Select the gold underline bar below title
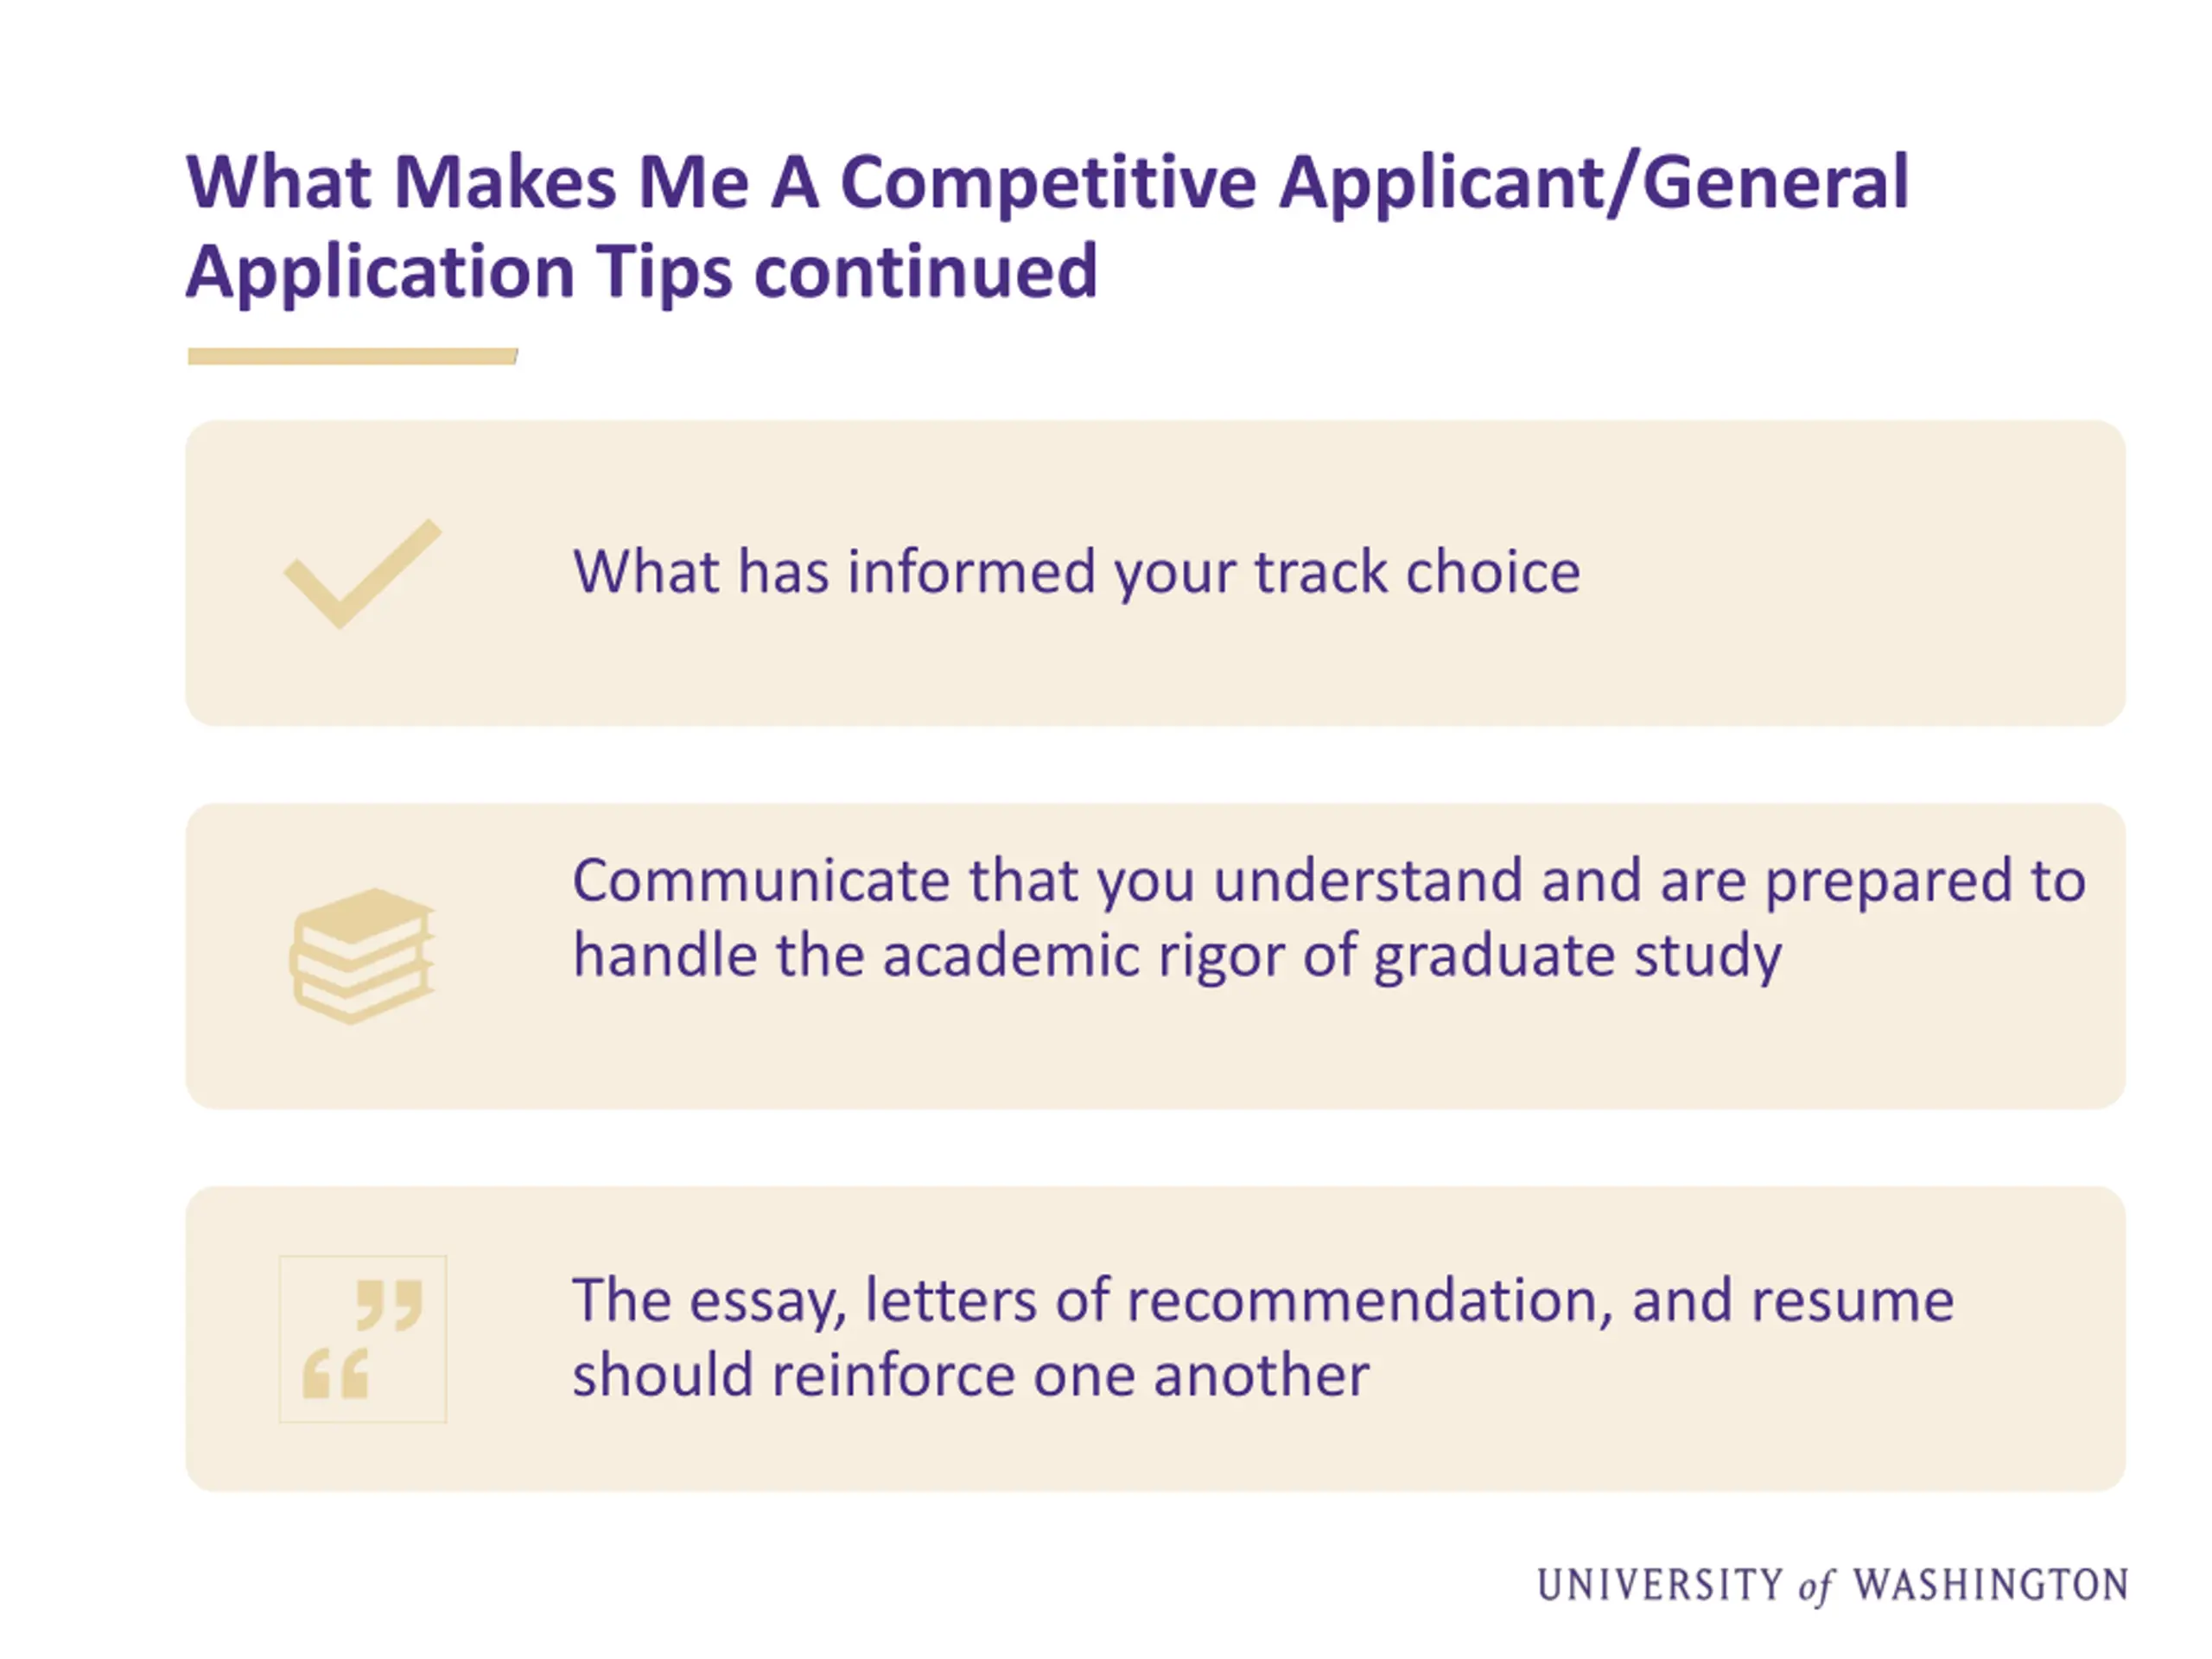 click(x=352, y=356)
